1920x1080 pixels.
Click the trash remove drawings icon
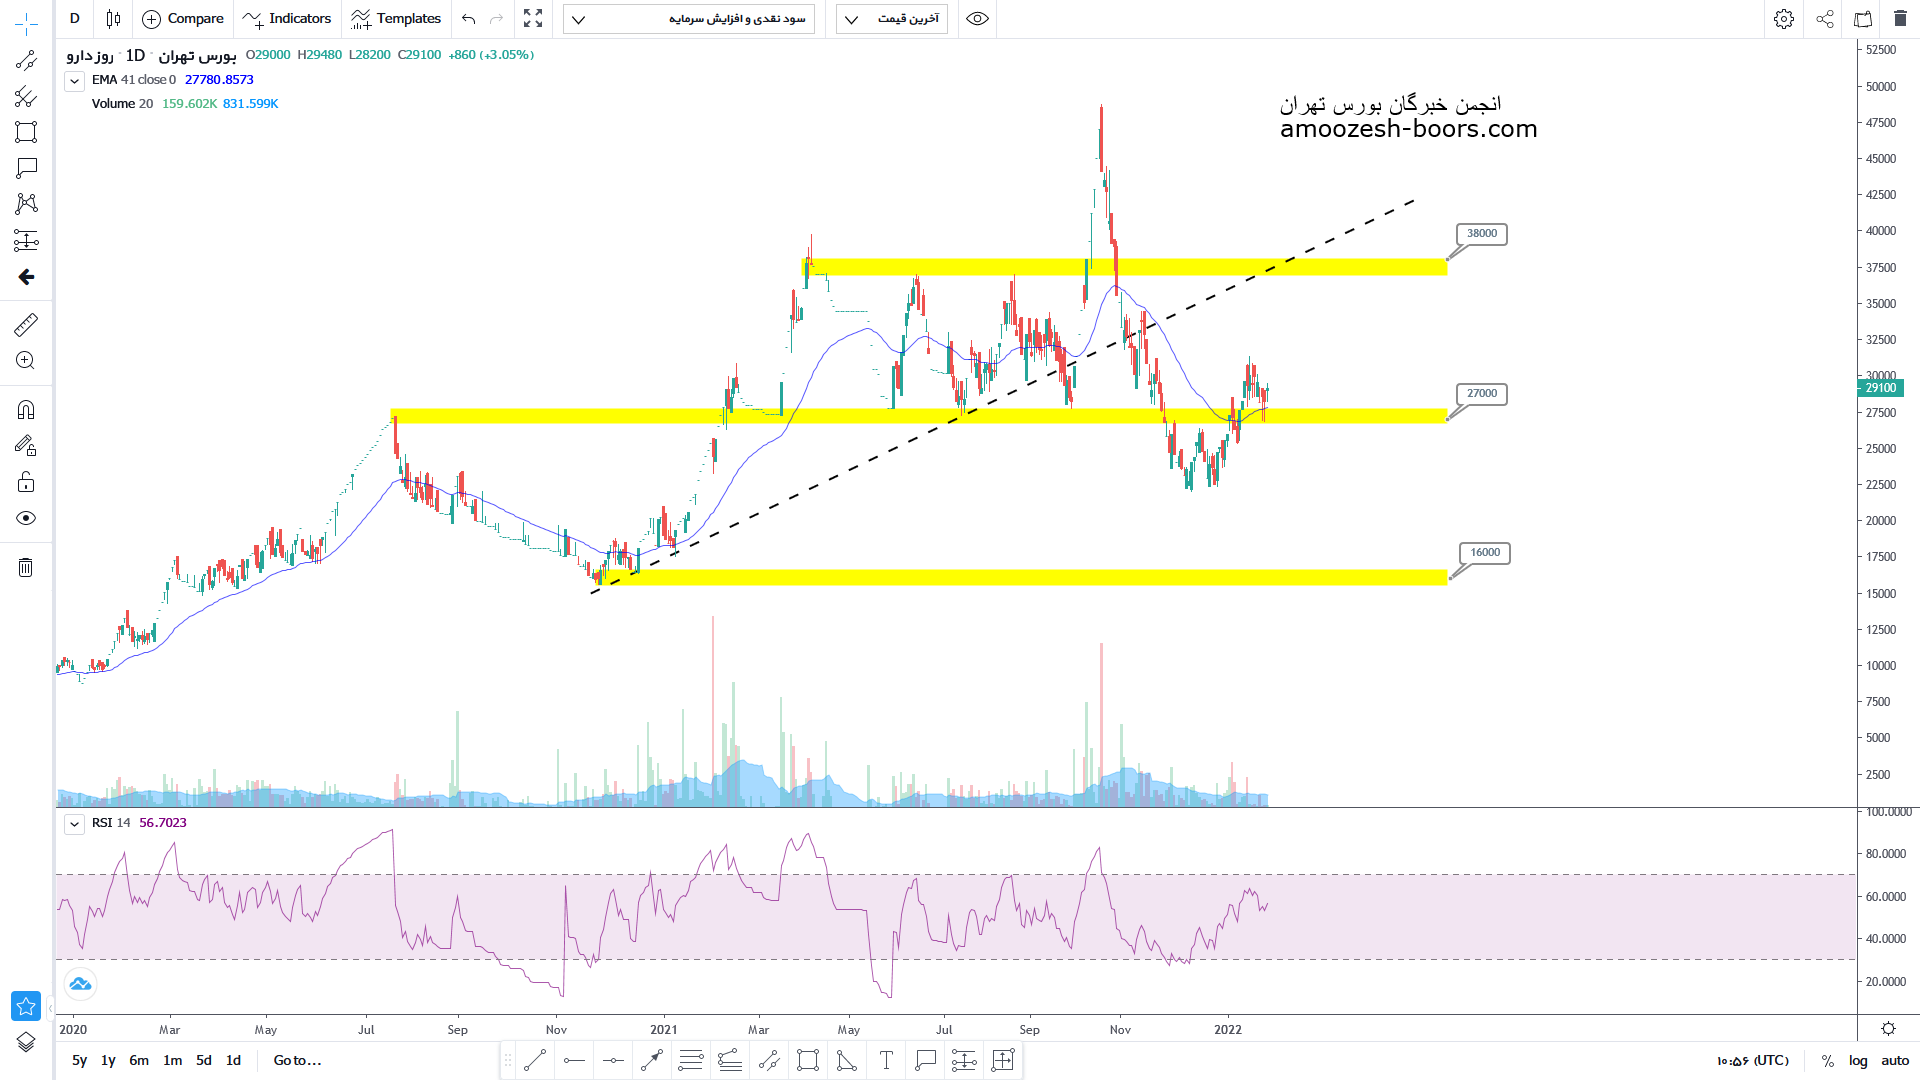26,568
